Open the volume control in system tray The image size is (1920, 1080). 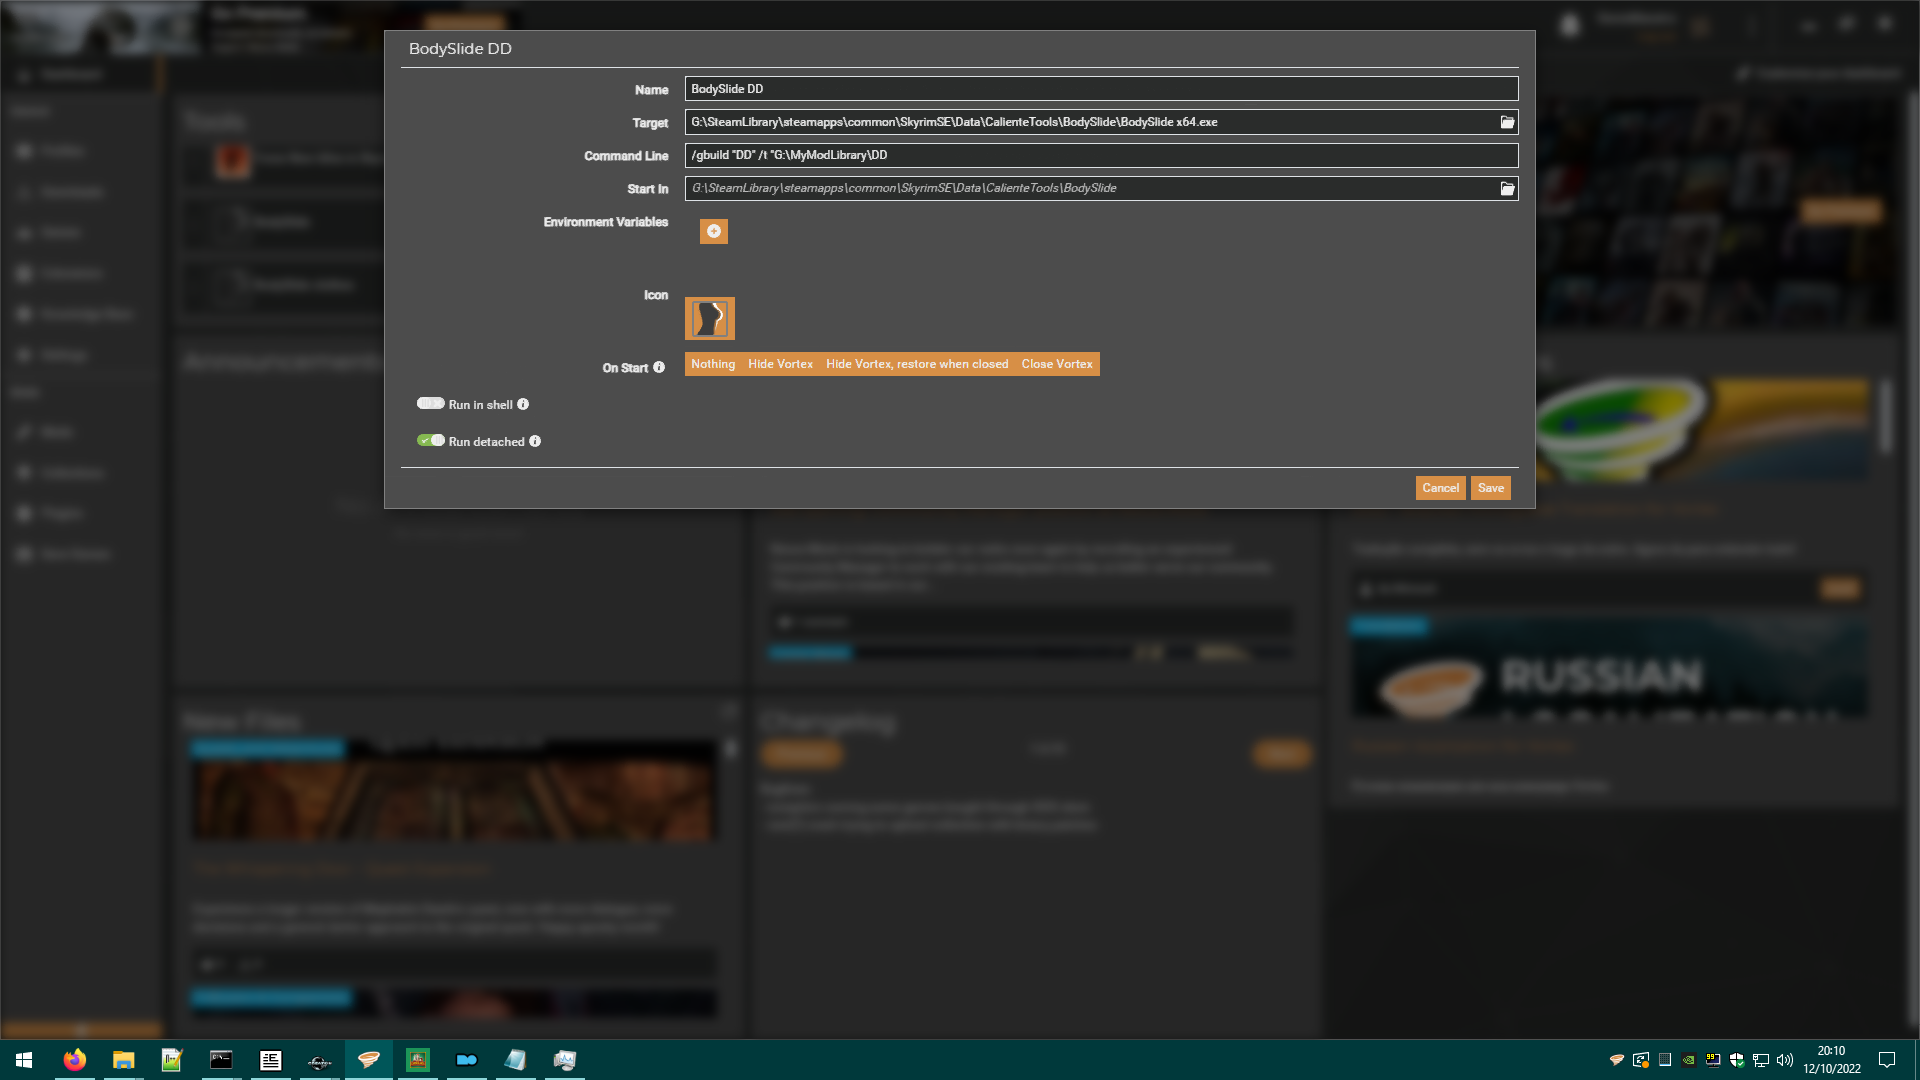tap(1785, 1060)
